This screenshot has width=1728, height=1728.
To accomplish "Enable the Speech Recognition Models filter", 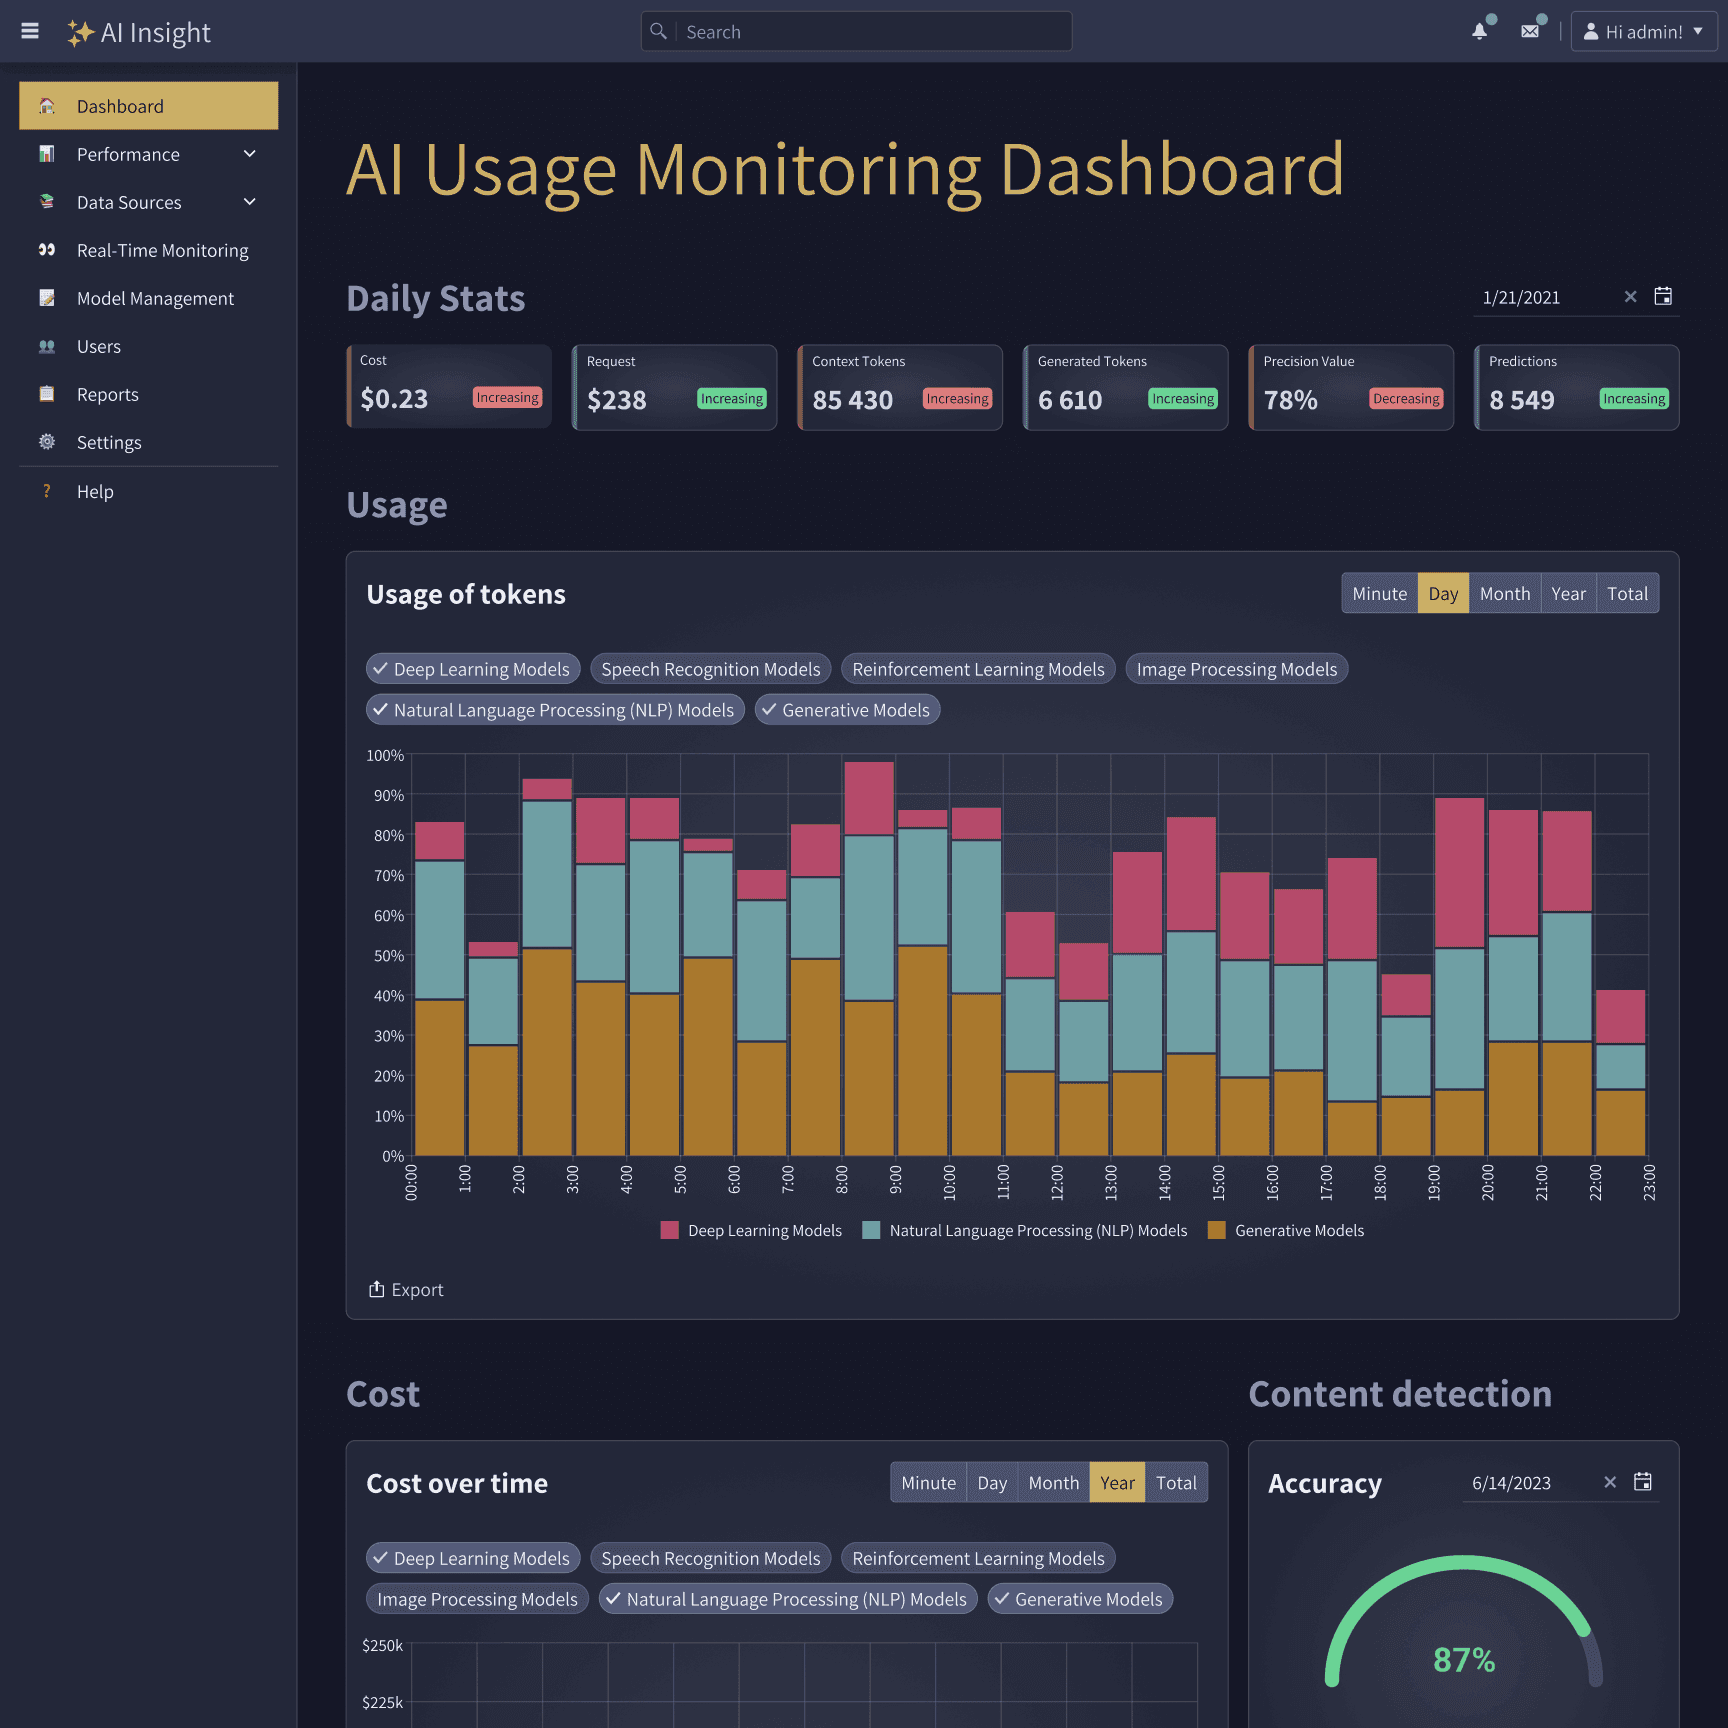I will [710, 668].
